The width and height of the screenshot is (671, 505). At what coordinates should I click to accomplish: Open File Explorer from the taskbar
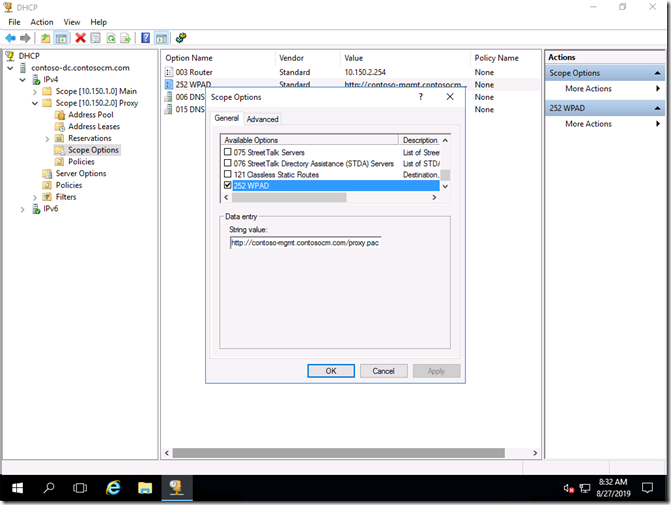tap(144, 488)
